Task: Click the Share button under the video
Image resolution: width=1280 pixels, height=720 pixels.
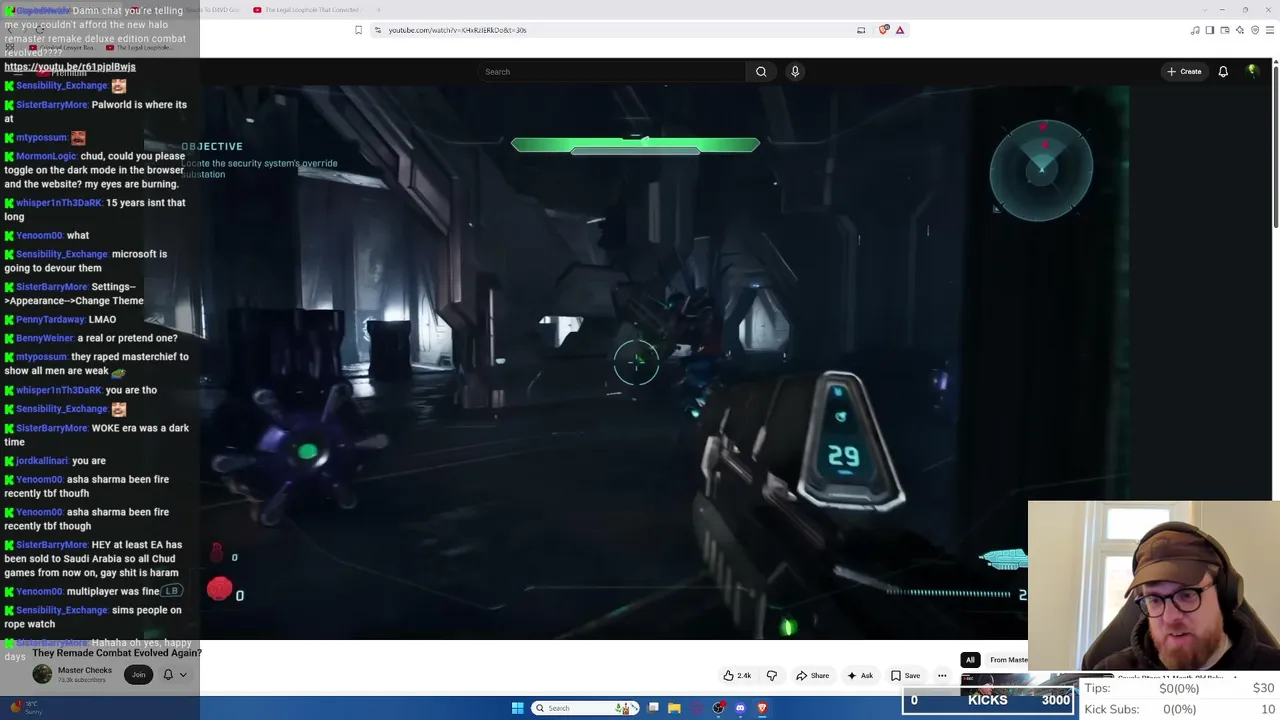Action: (812, 676)
